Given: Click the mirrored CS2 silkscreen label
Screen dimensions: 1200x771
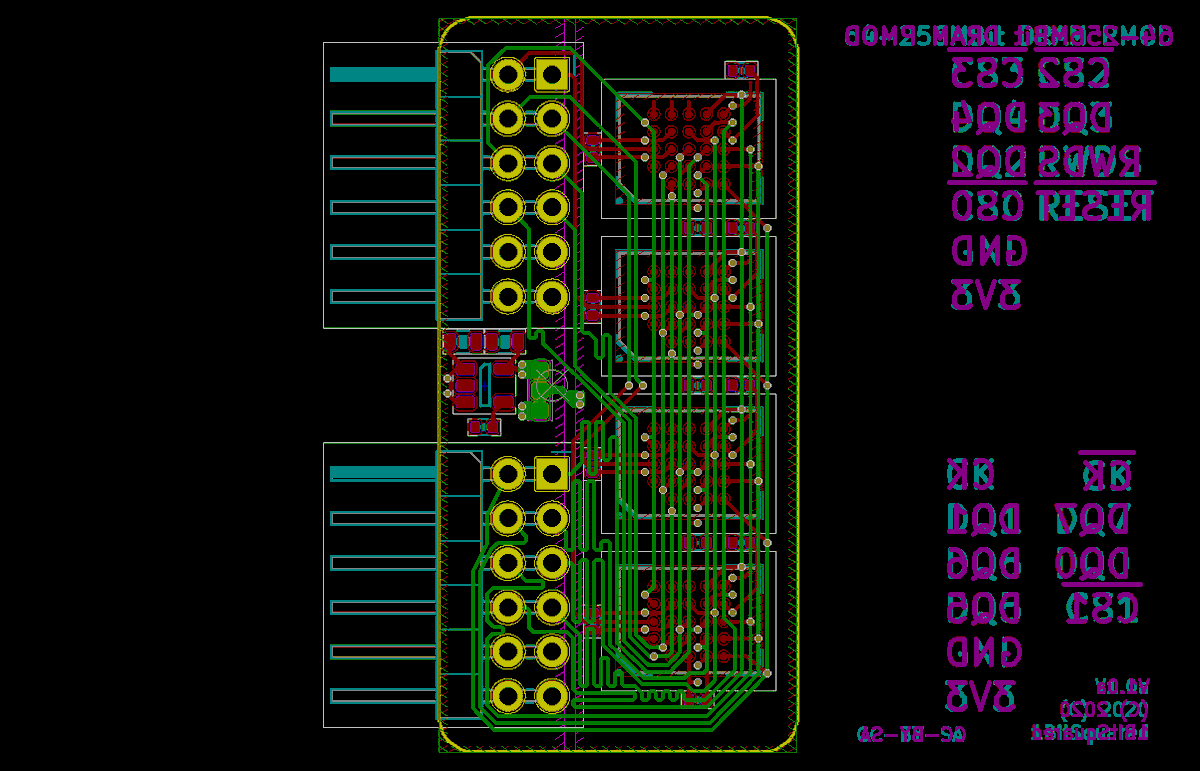Looking at the screenshot, I should [1075, 72].
